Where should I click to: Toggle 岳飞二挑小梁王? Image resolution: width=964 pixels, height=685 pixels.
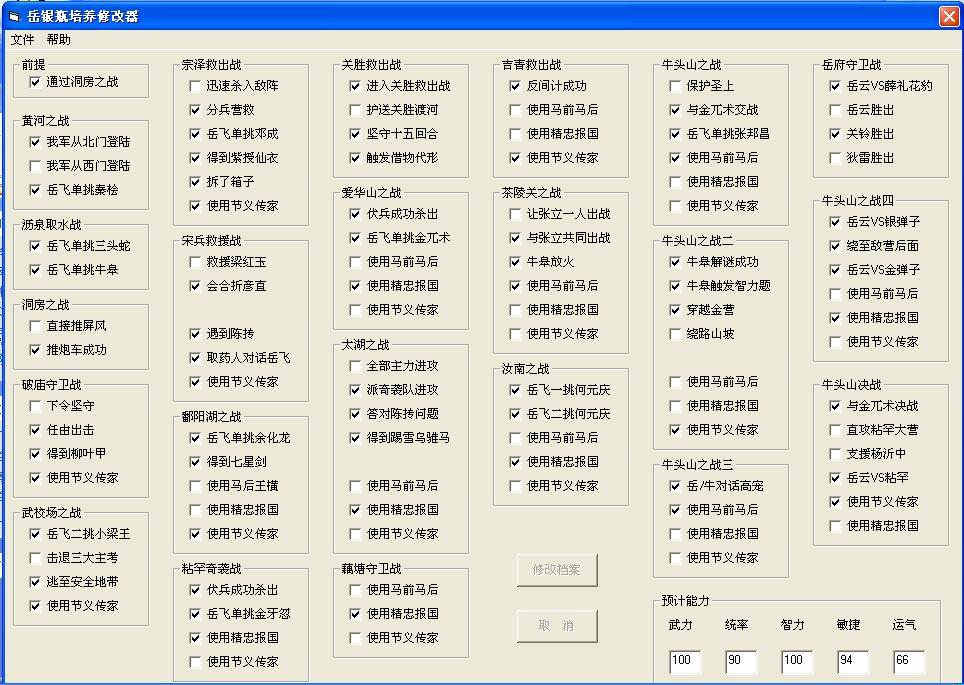[x=35, y=534]
